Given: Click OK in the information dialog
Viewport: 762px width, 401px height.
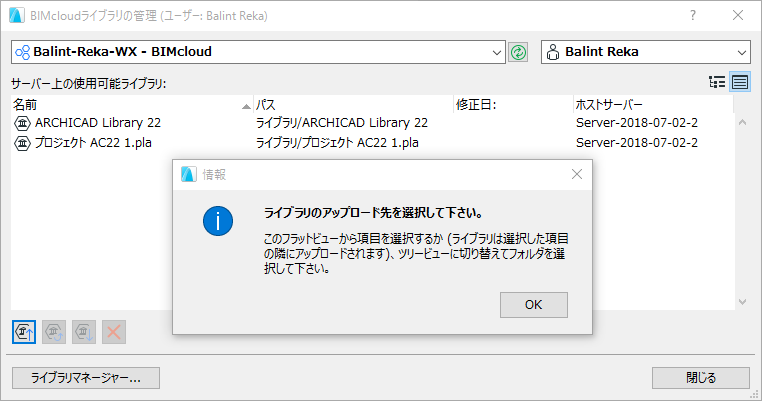Looking at the screenshot, I should [534, 305].
